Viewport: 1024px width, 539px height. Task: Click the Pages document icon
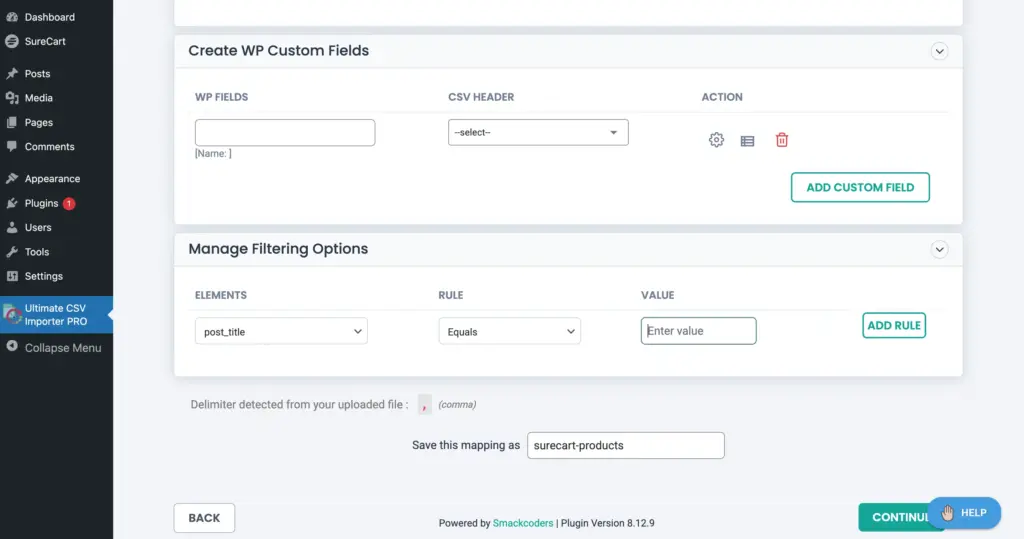pos(12,122)
